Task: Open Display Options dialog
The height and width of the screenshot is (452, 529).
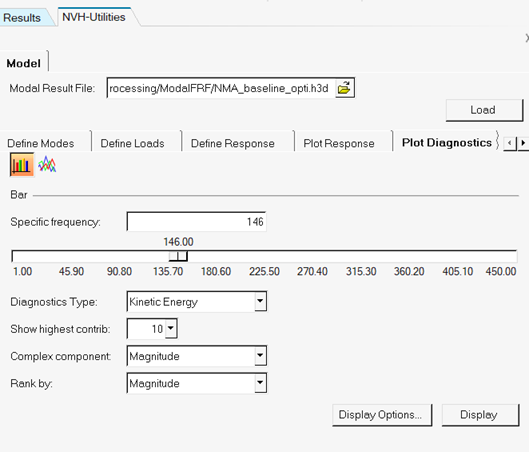Action: point(382,415)
